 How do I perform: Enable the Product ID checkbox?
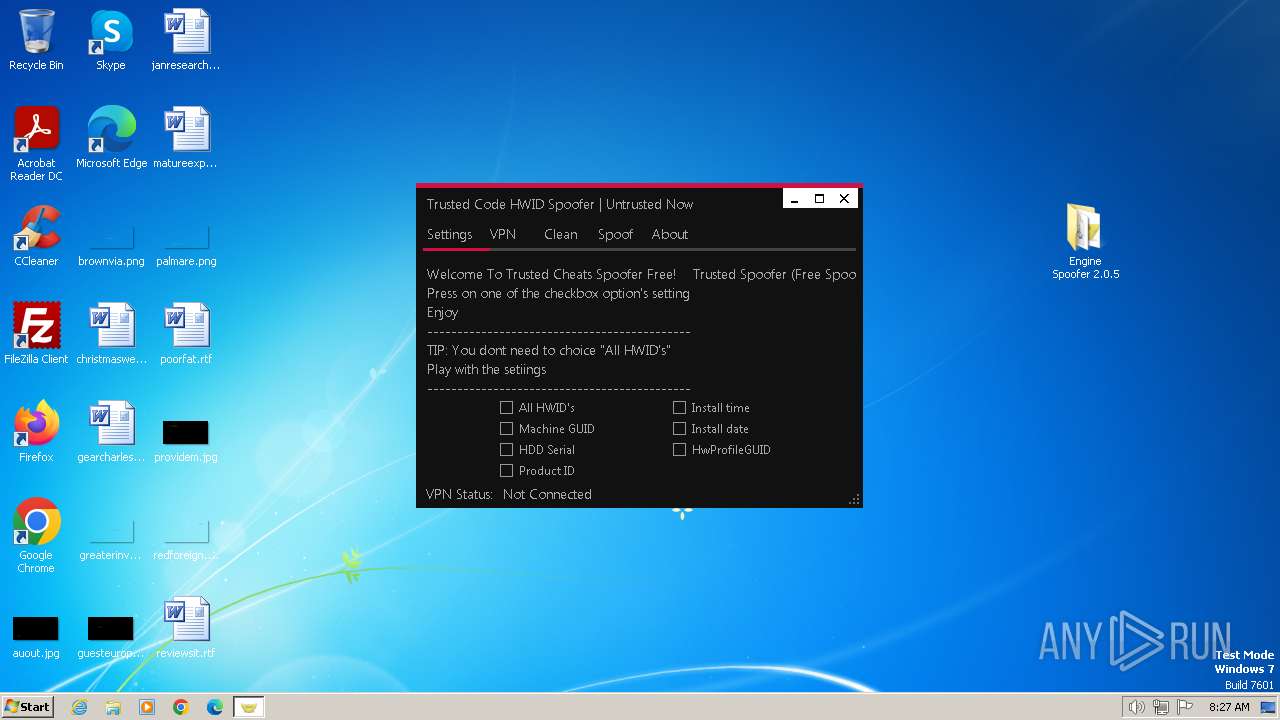tap(506, 470)
